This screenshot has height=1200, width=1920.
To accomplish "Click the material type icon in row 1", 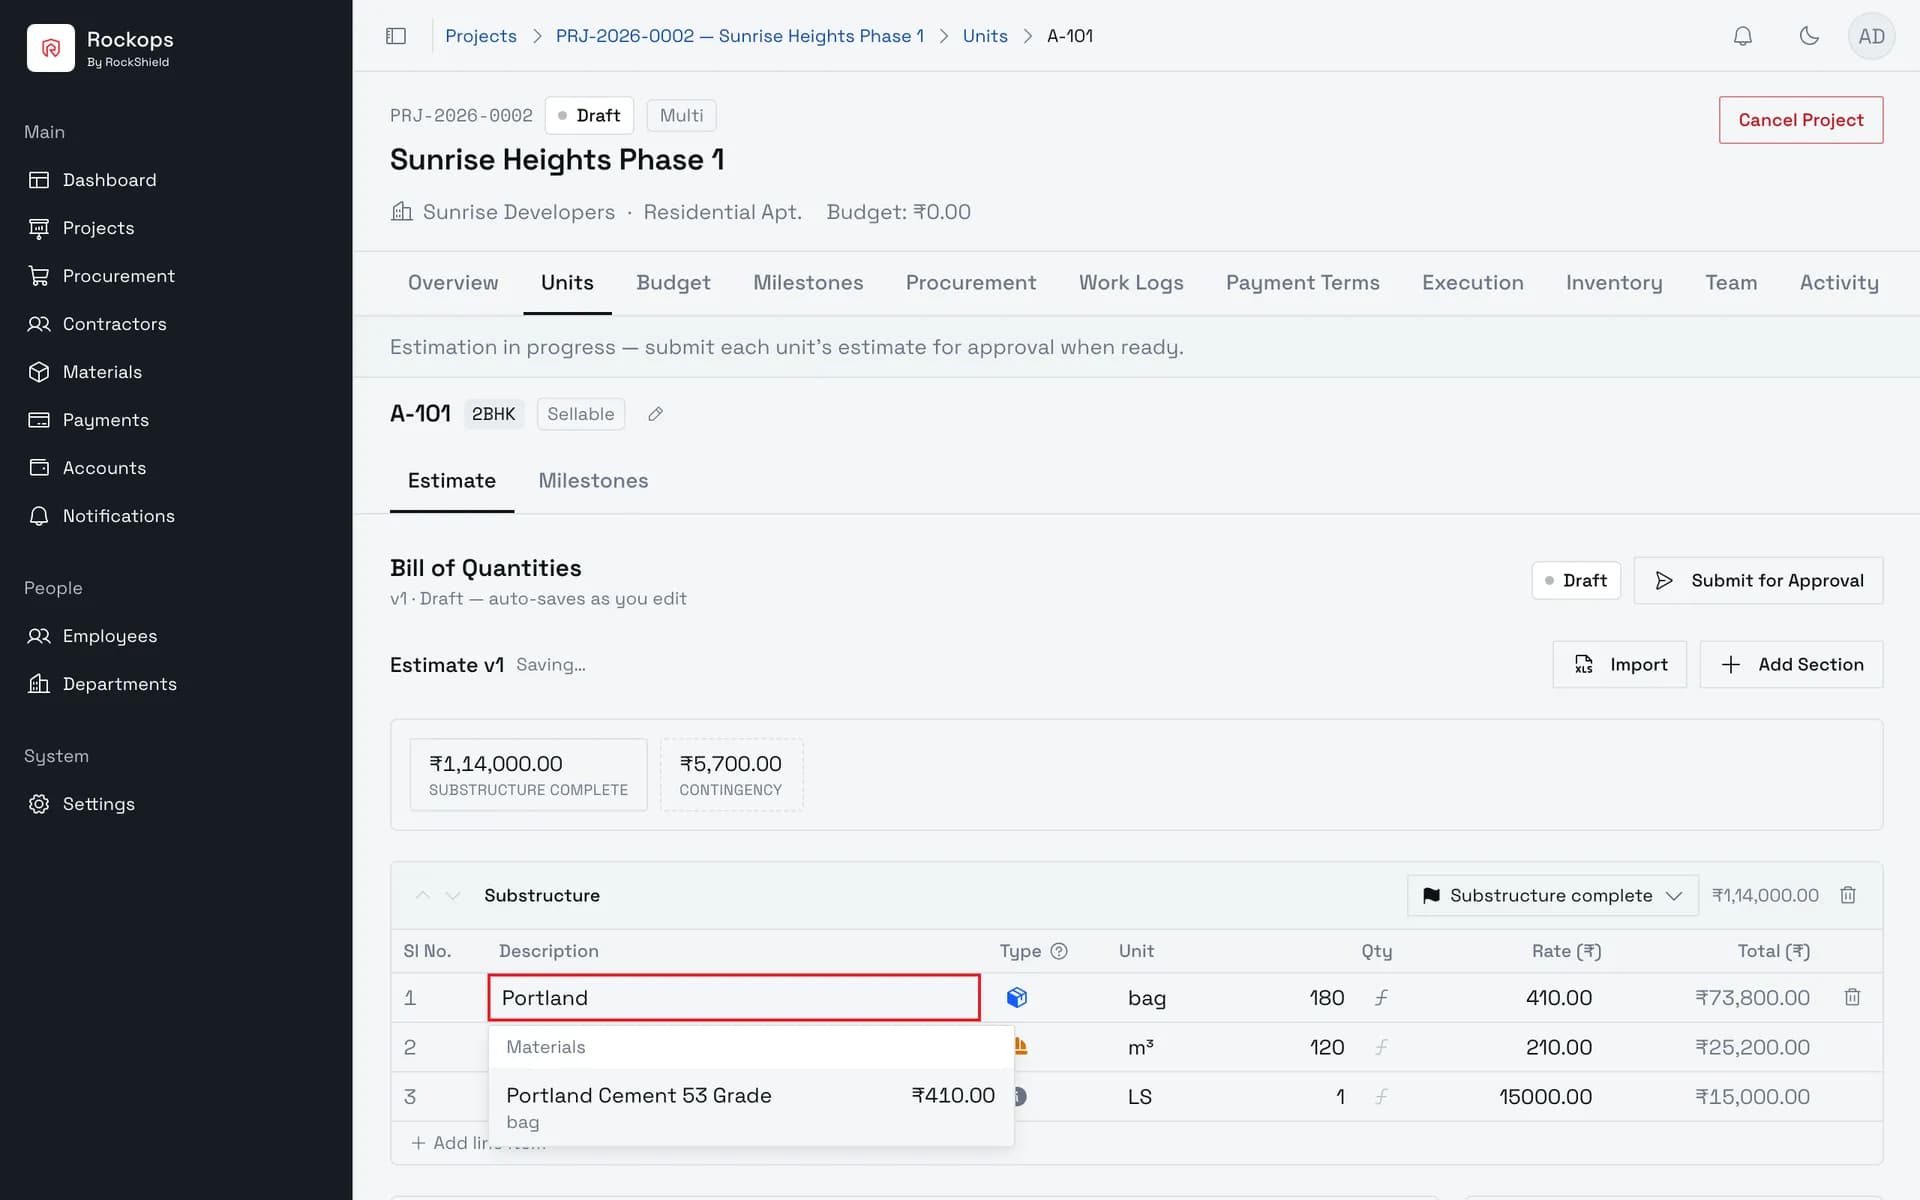I will pos(1017,997).
